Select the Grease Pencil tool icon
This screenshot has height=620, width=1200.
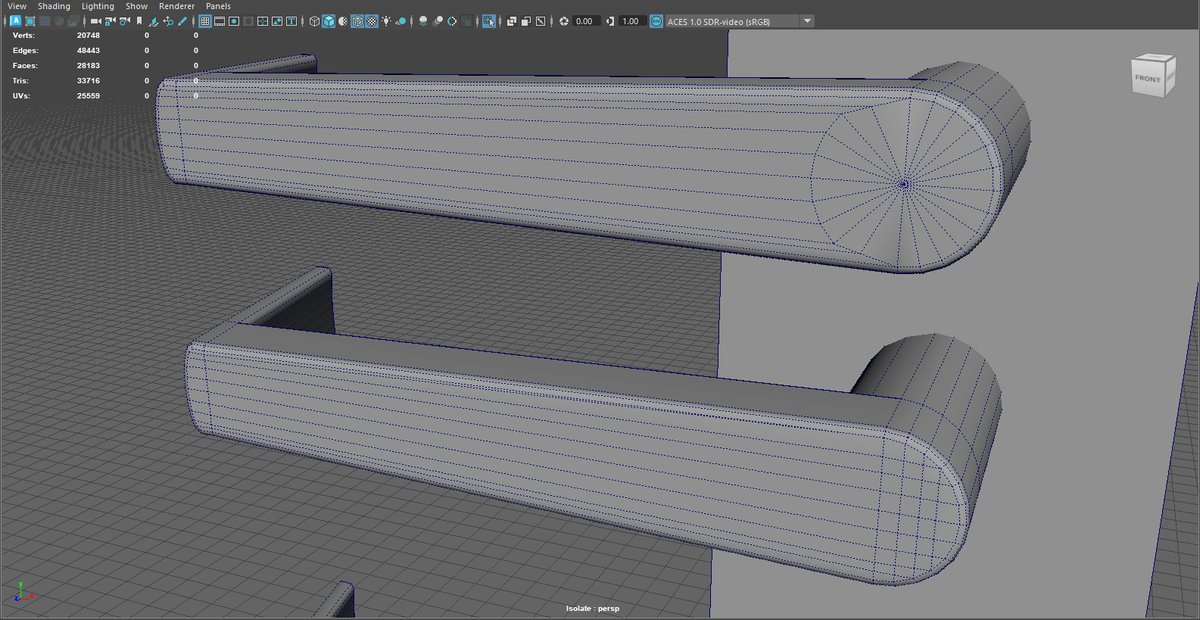pyautogui.click(x=182, y=21)
